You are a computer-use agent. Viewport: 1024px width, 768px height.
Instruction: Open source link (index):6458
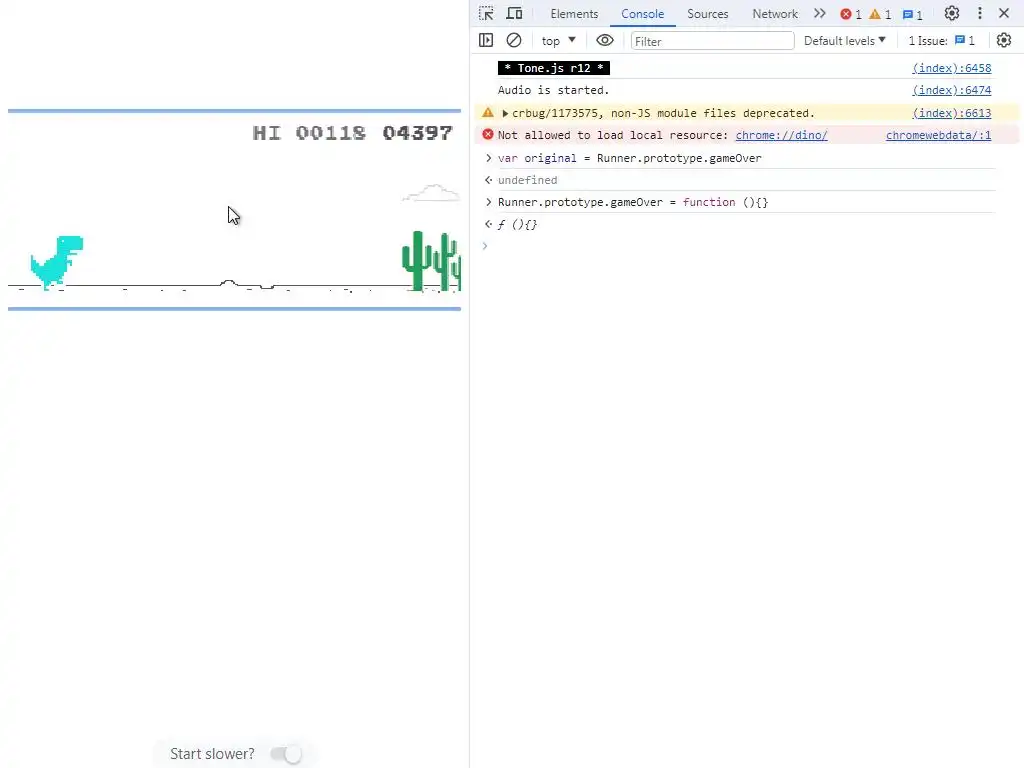click(952, 68)
